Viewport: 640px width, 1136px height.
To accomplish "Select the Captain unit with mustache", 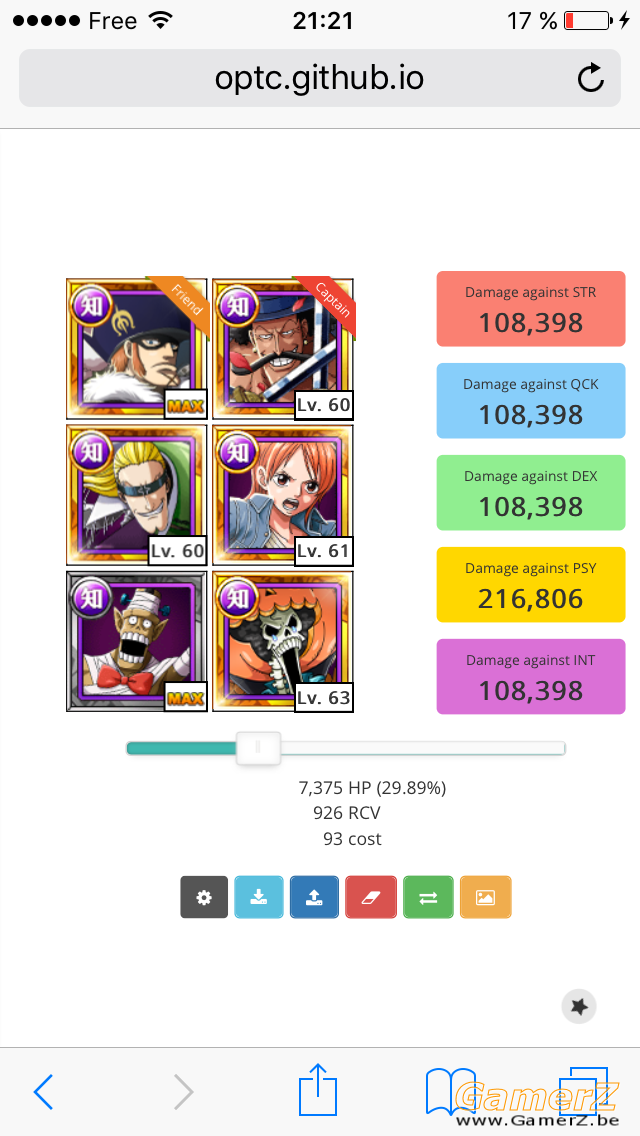I will click(x=283, y=348).
